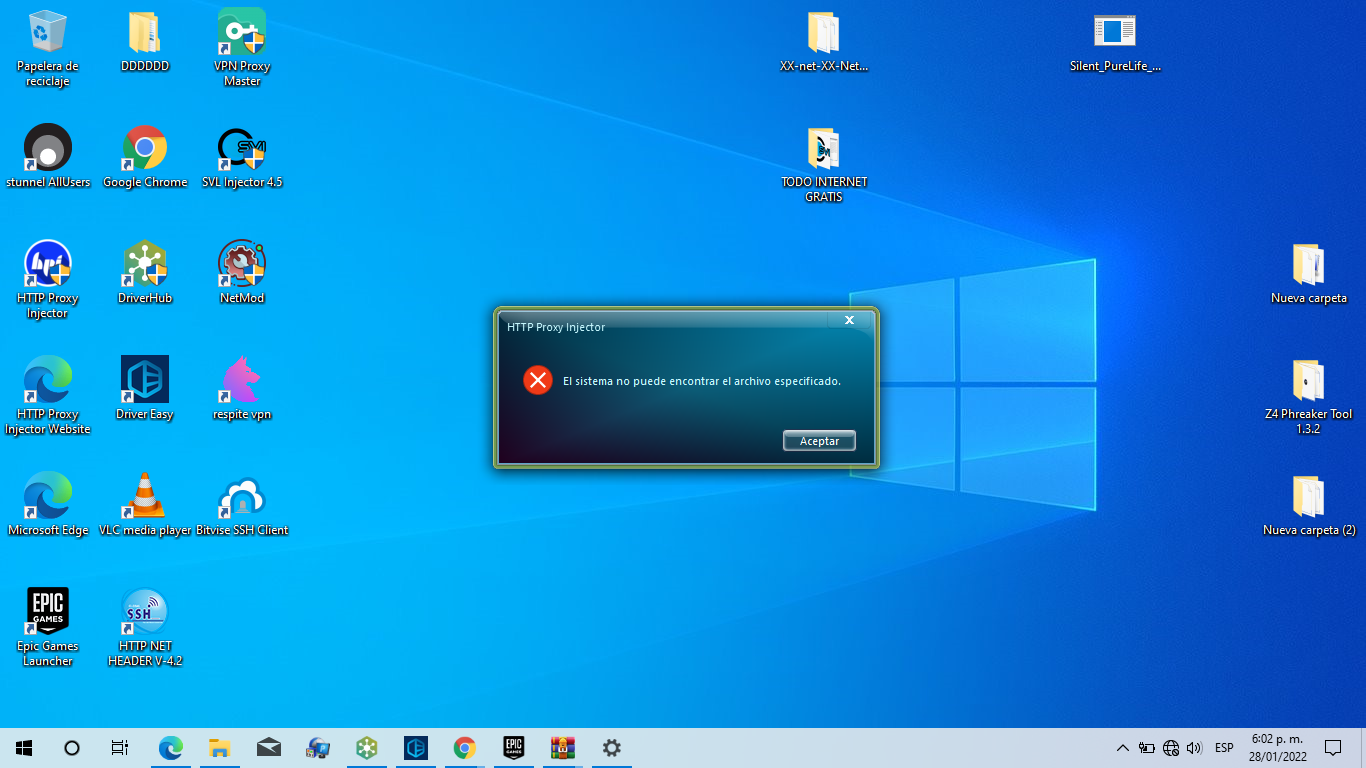Expand hidden system tray icons
This screenshot has width=1366, height=768.
pos(1122,748)
